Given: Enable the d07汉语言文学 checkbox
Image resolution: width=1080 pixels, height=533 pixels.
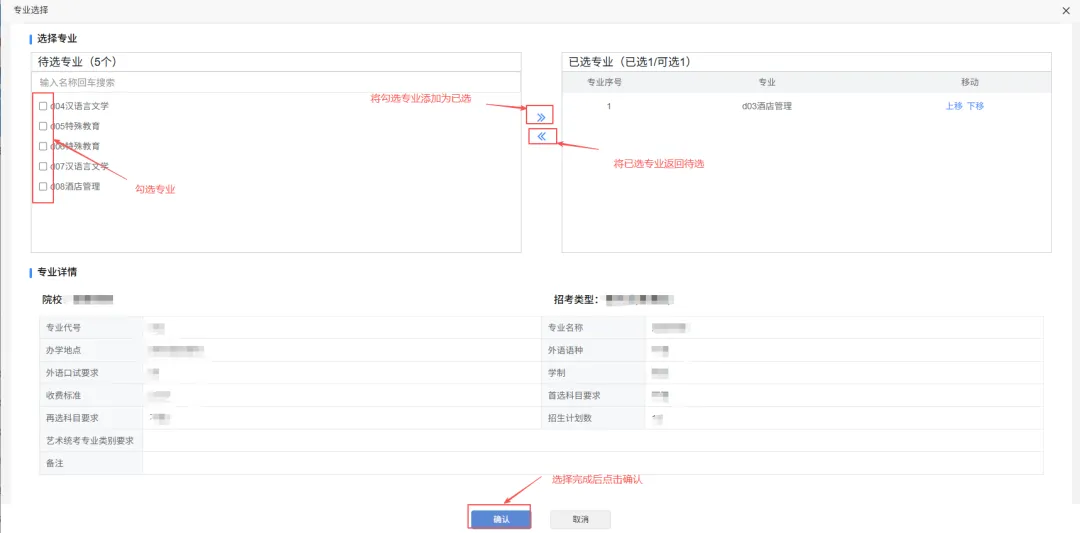Looking at the screenshot, I should [43, 166].
